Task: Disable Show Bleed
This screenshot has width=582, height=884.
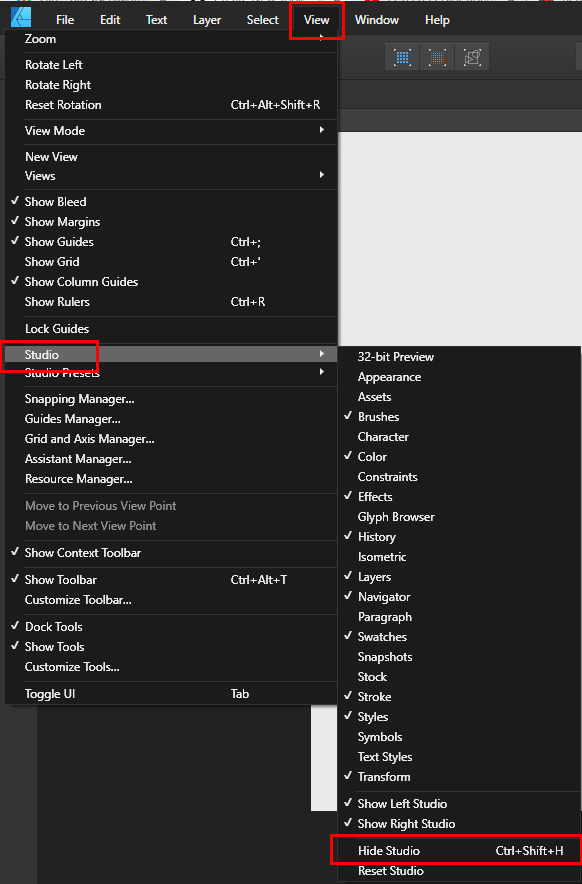Action: tap(55, 201)
